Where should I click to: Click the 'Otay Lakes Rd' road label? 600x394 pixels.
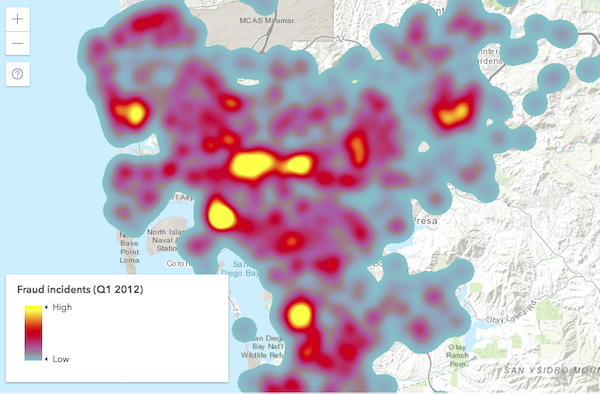[511, 312]
